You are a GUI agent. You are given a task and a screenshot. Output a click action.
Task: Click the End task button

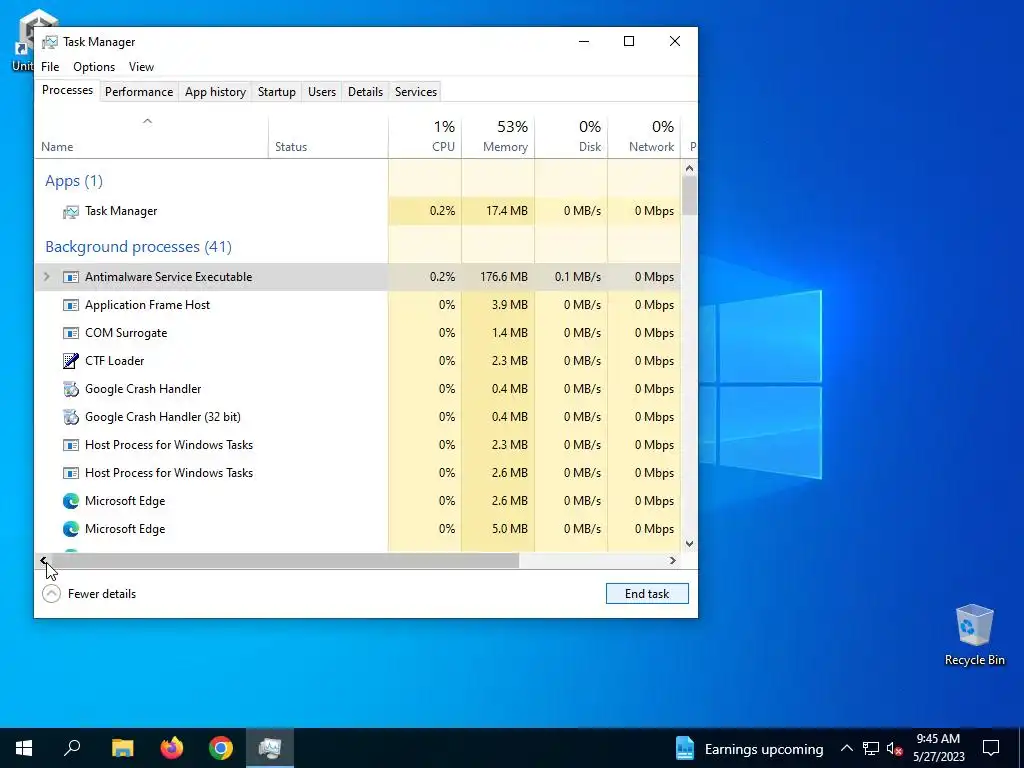click(647, 594)
